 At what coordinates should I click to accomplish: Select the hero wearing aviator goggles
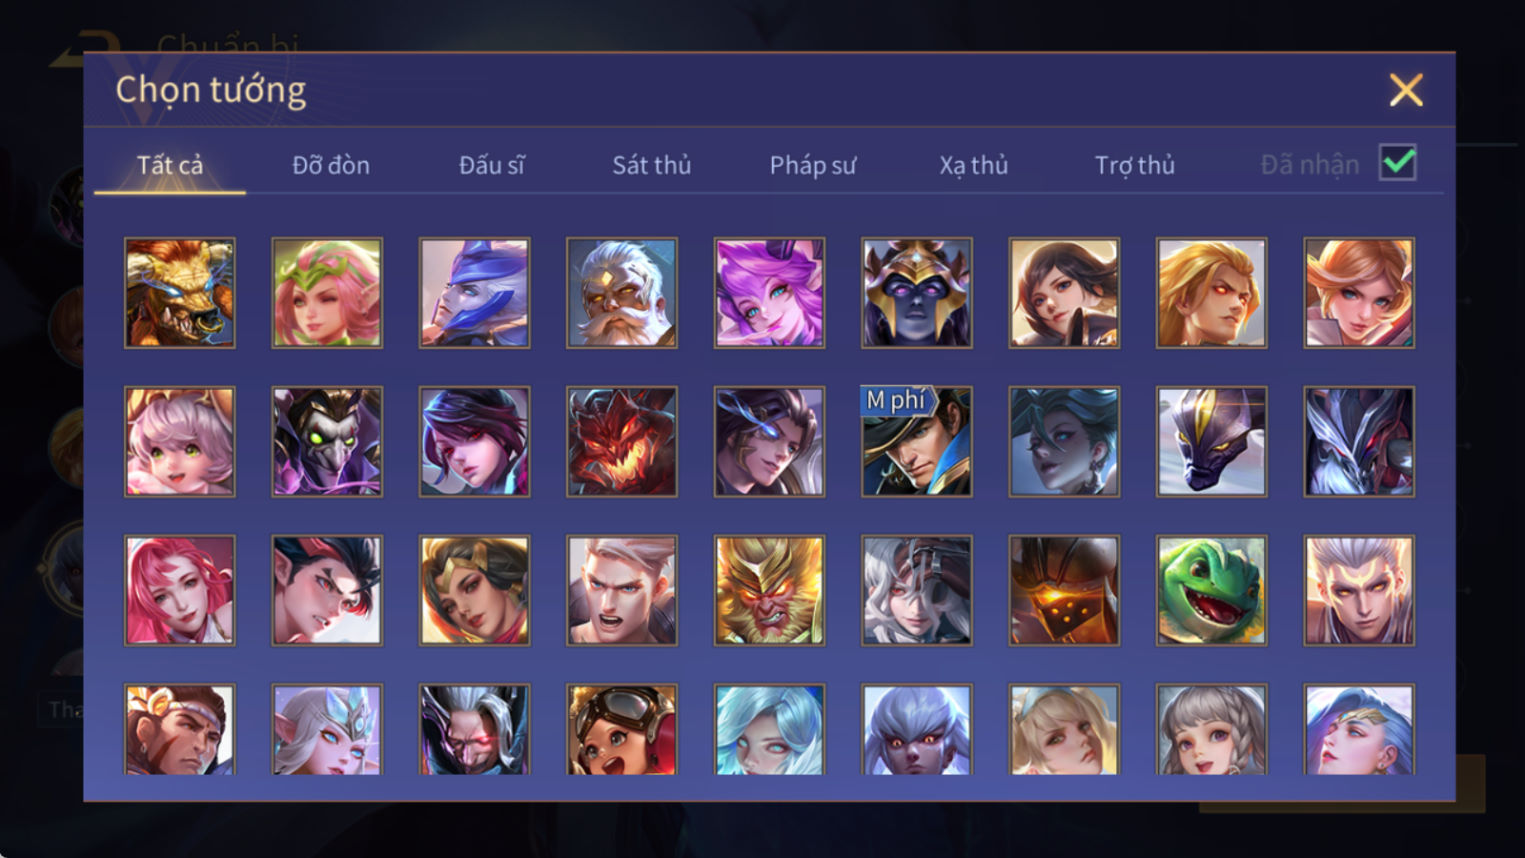[622, 729]
